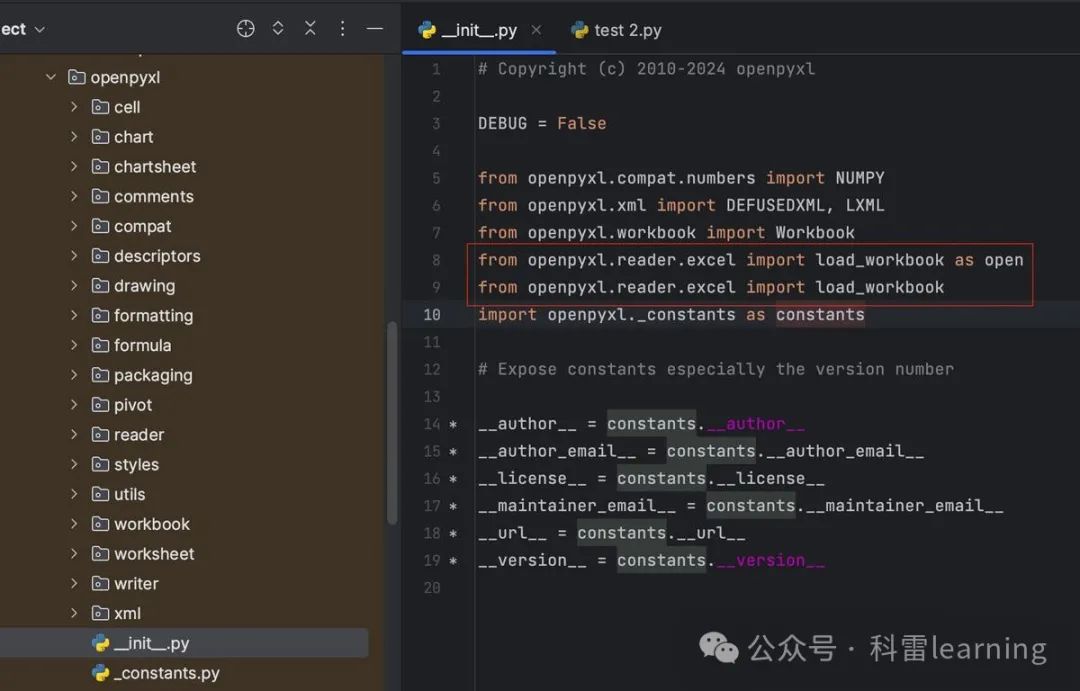Click the utils folder icon

pyautogui.click(x=100, y=493)
